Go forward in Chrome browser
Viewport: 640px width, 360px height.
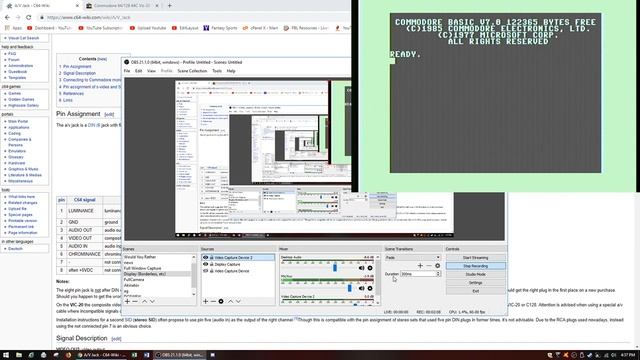click(18, 18)
